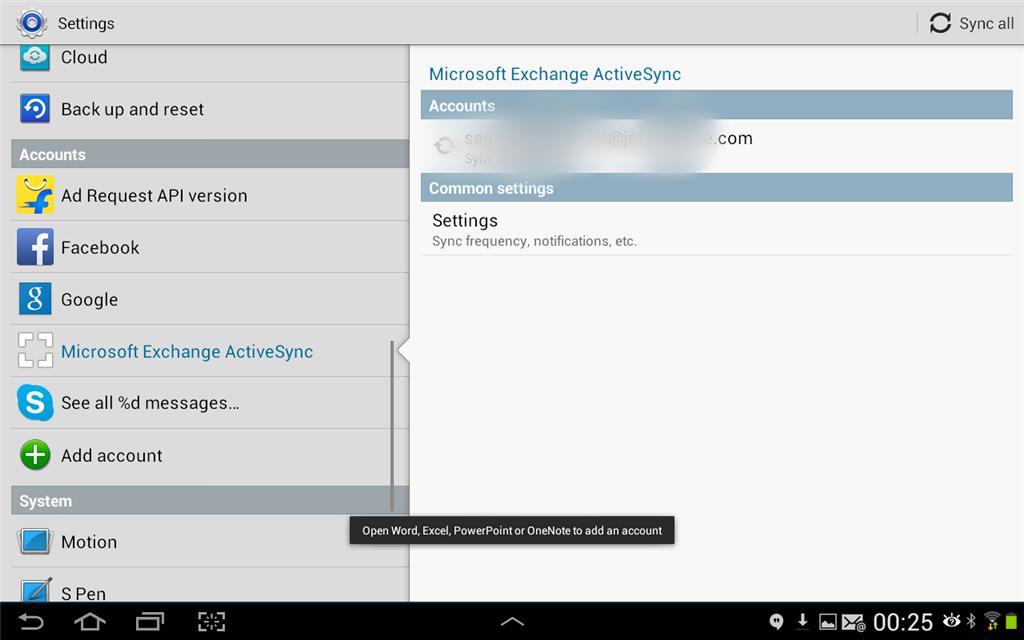Open the Facebook account entry

point(210,247)
